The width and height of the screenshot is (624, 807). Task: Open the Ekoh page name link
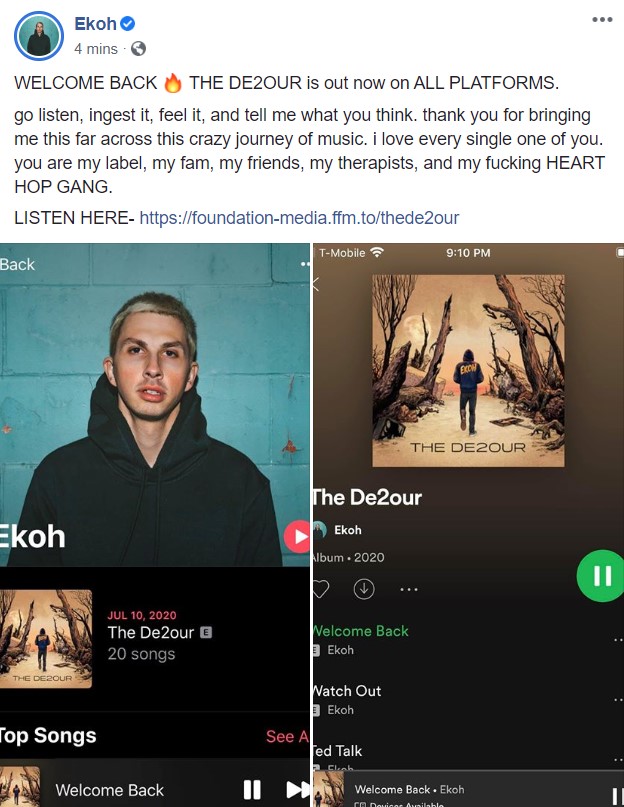[95, 24]
